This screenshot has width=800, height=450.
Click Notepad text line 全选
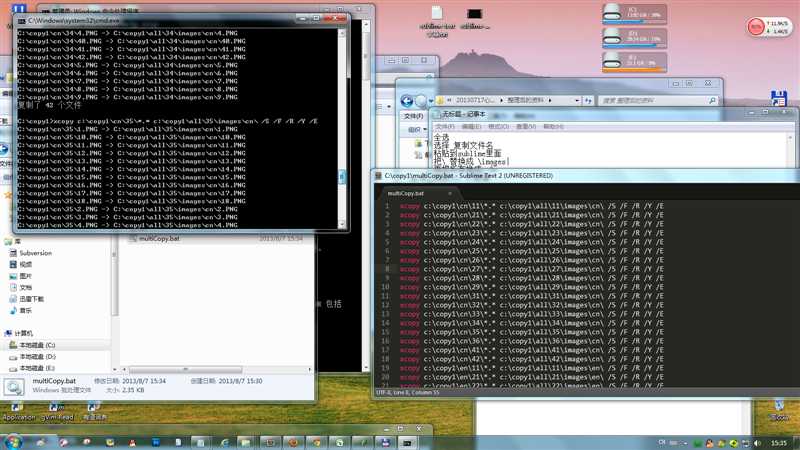tap(441, 137)
